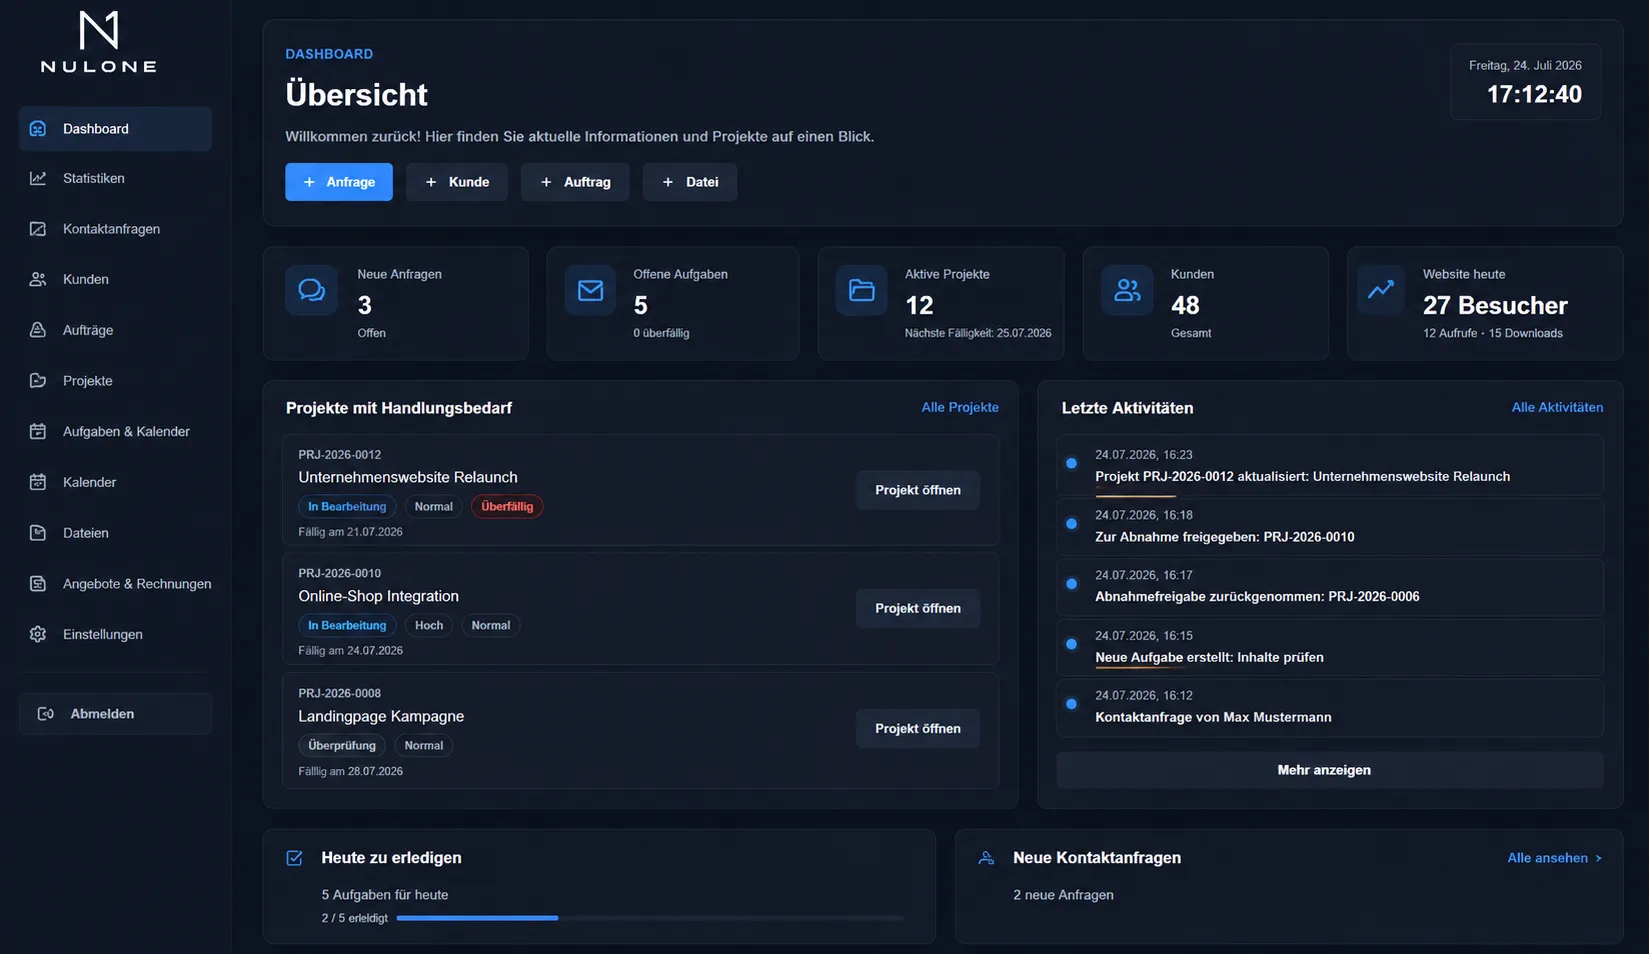Click the 5 Aufgaben für heute text
Image resolution: width=1649 pixels, height=954 pixels.
point(385,895)
